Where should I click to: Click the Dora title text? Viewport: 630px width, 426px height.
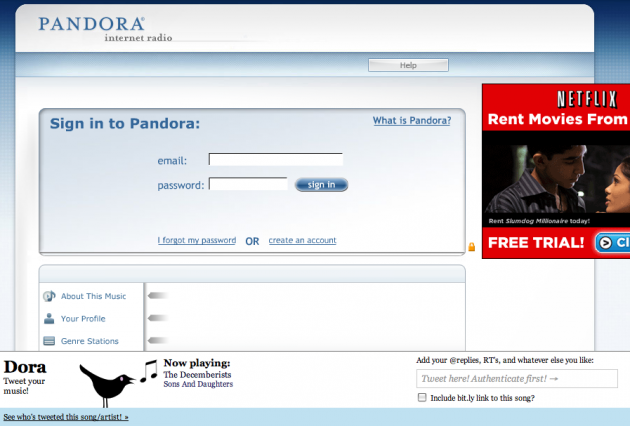pyautogui.click(x=25, y=367)
